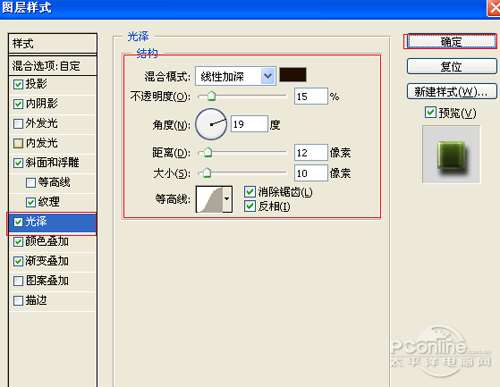
Task: Uncheck the 光泽 satin checkbox
Action: coord(18,222)
